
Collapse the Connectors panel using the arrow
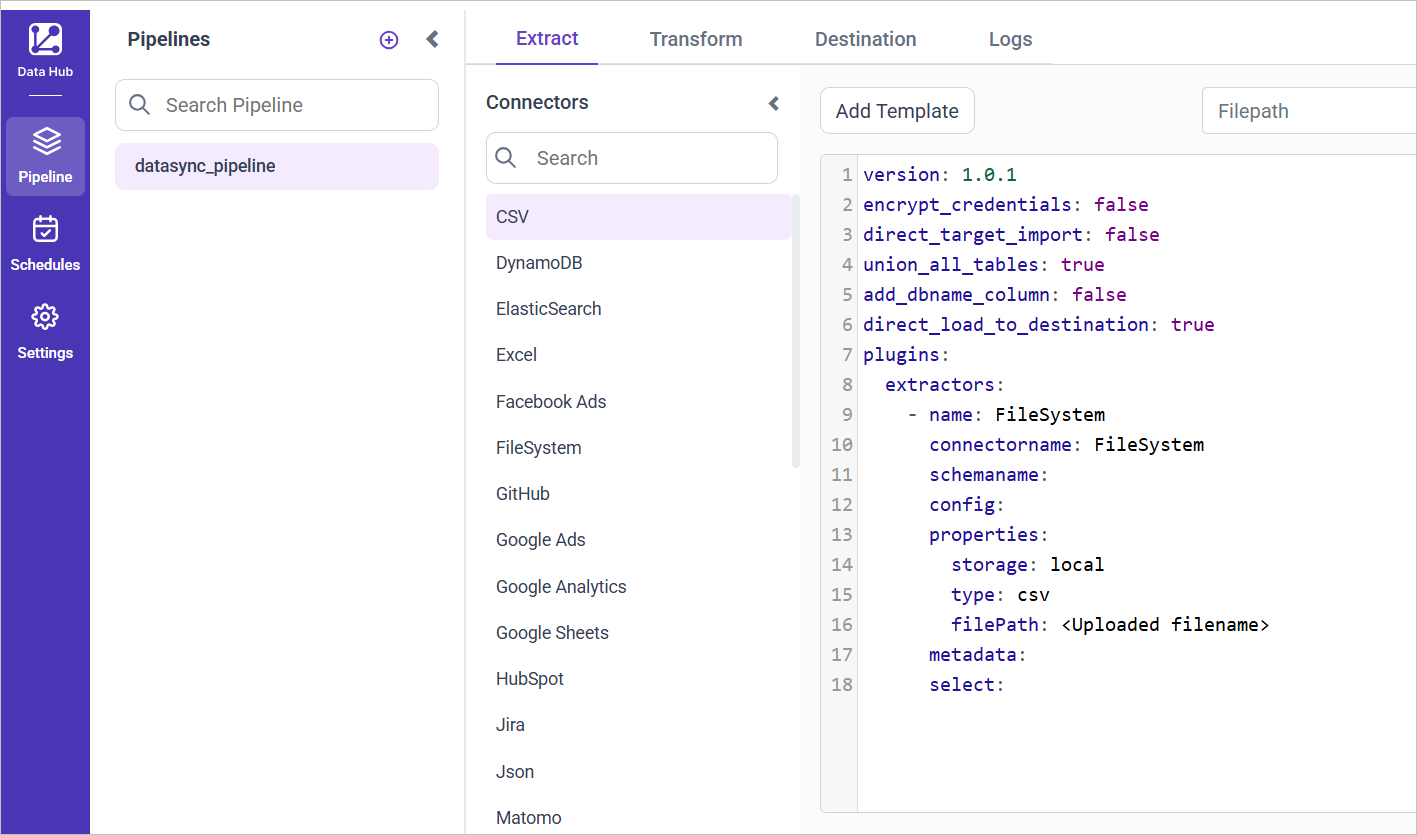pyautogui.click(x=773, y=102)
